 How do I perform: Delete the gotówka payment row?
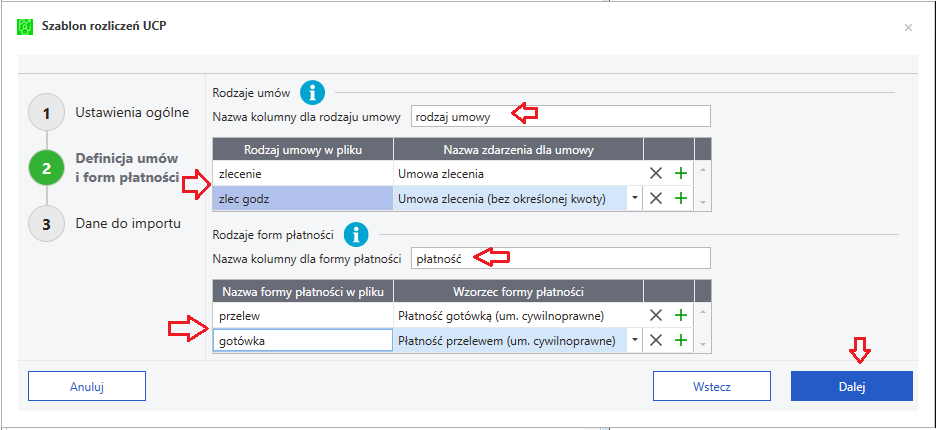click(656, 340)
